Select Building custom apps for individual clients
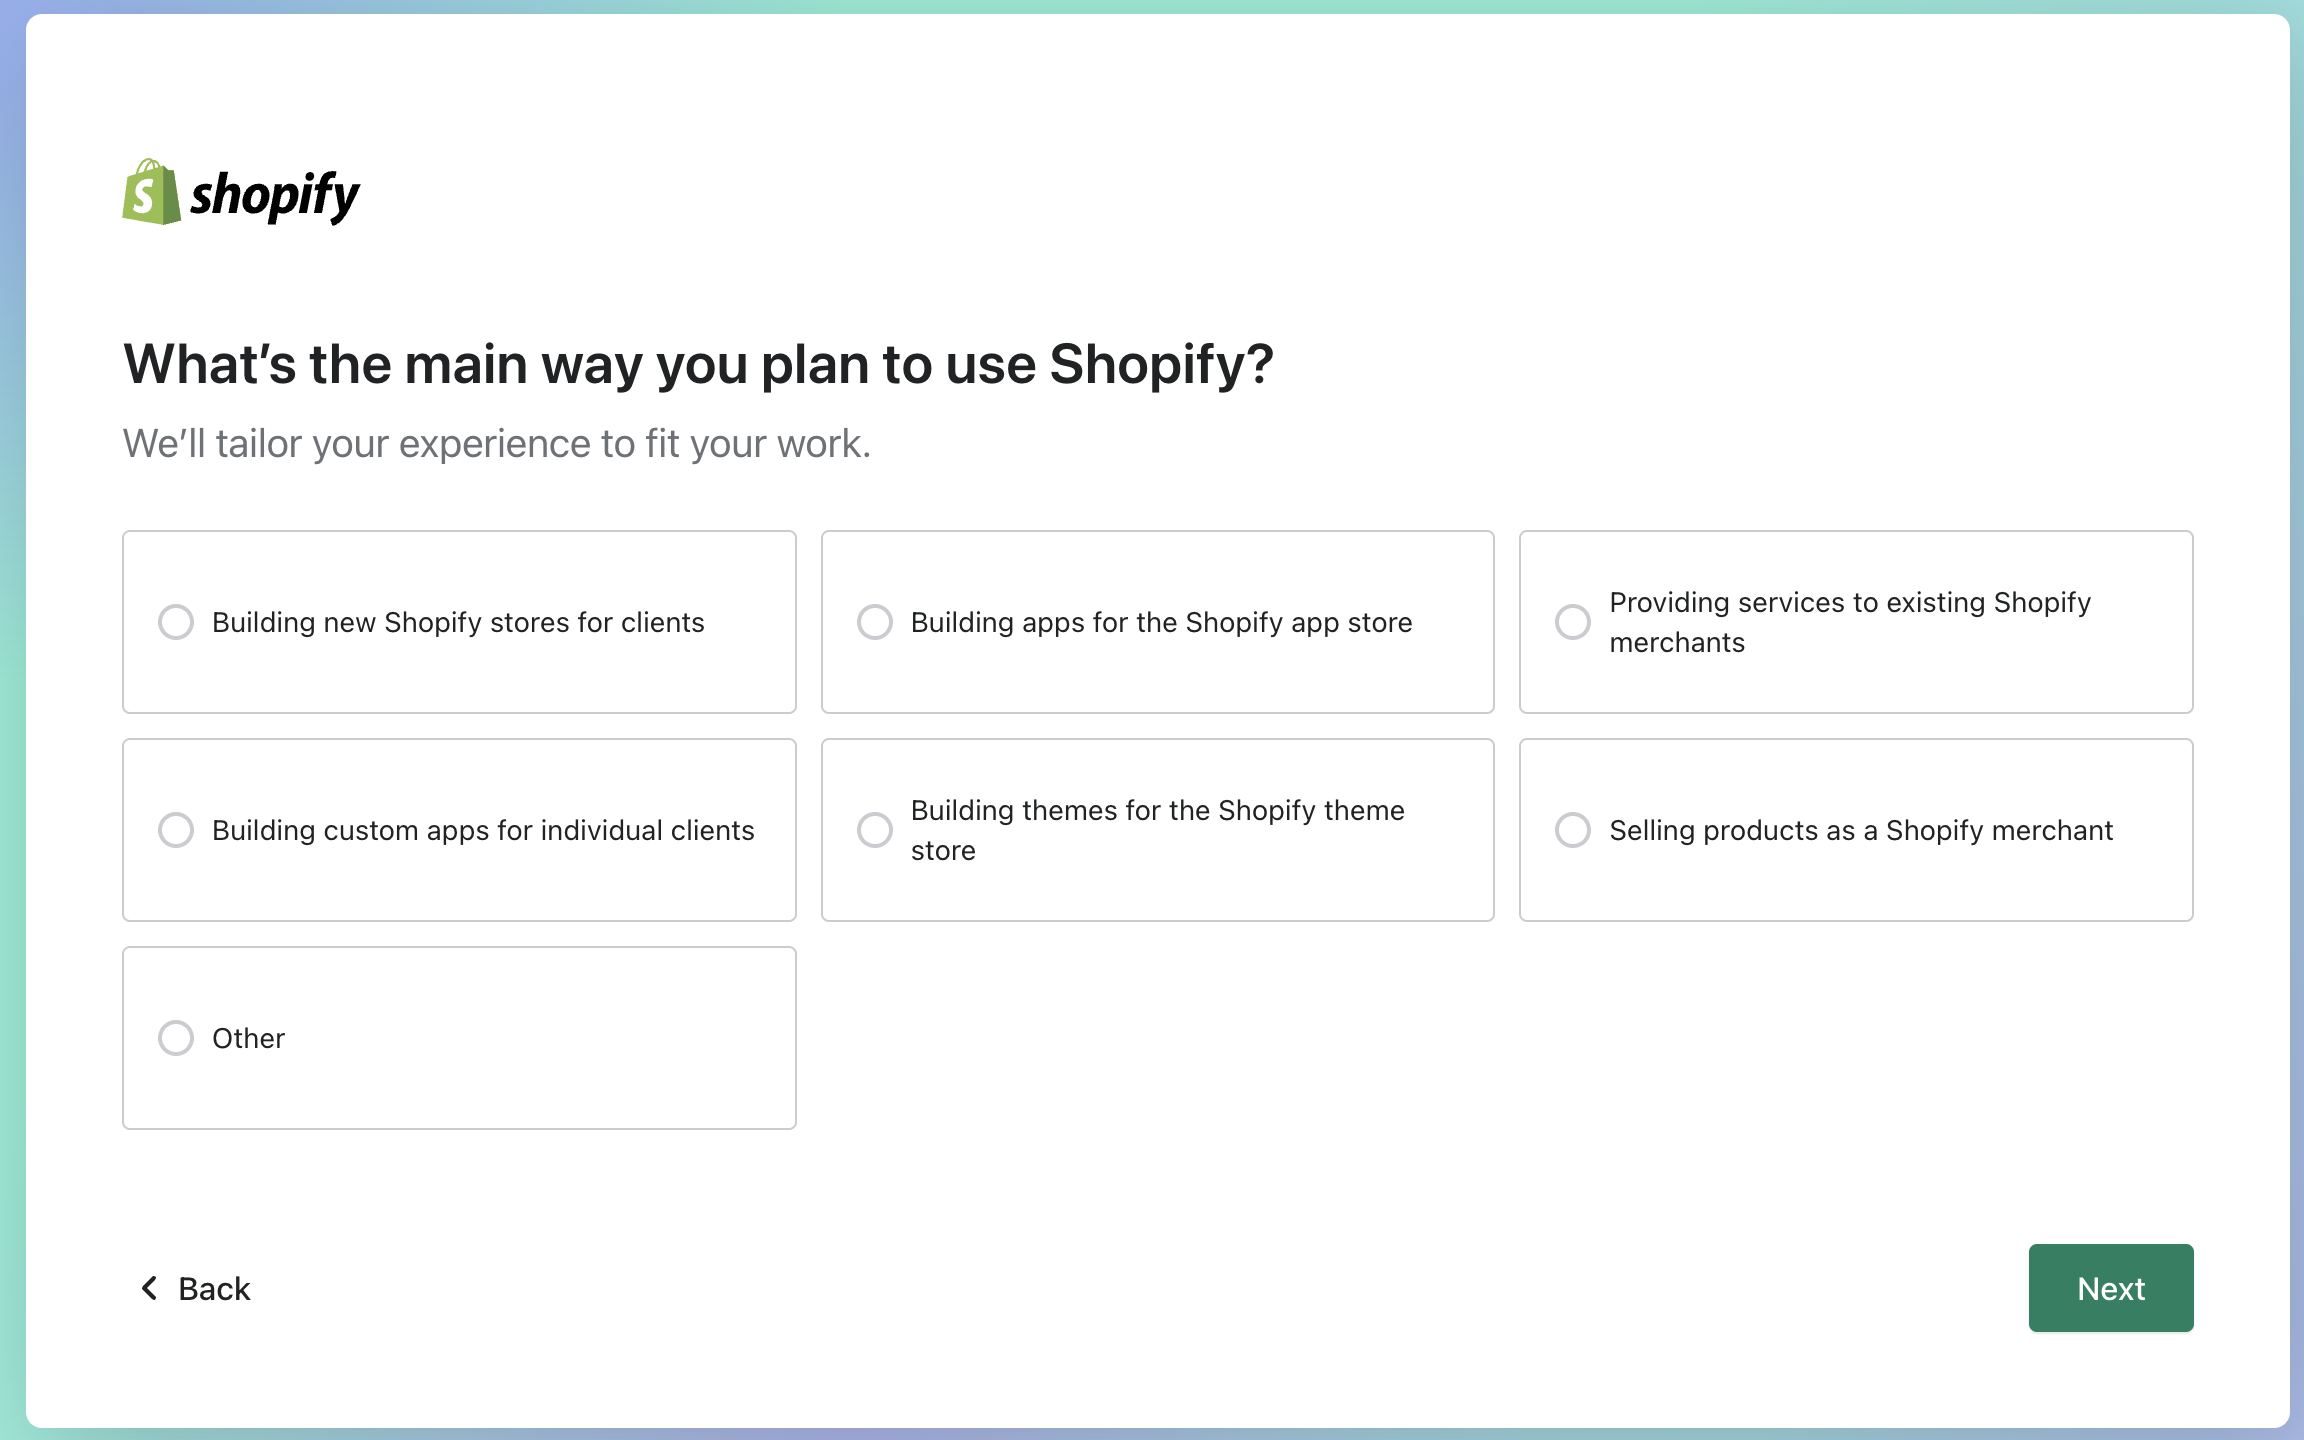Image resolution: width=2304 pixels, height=1440 pixels. 176,830
